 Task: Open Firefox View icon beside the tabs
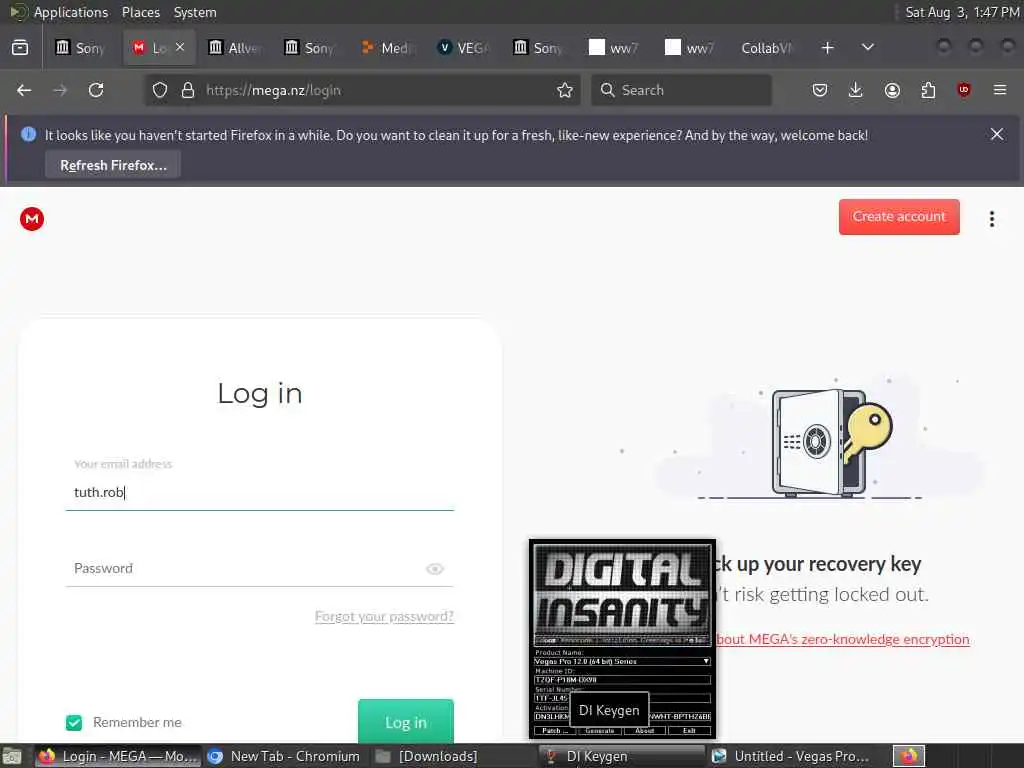tap(20, 48)
